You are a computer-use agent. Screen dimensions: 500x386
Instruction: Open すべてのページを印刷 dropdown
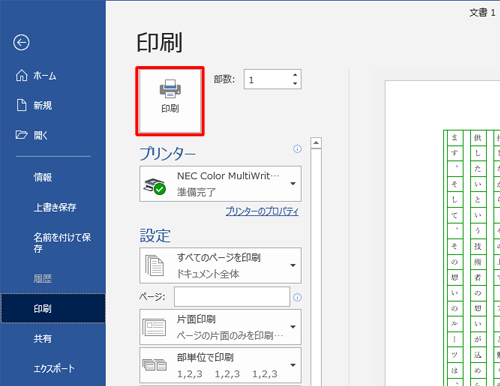click(x=220, y=266)
